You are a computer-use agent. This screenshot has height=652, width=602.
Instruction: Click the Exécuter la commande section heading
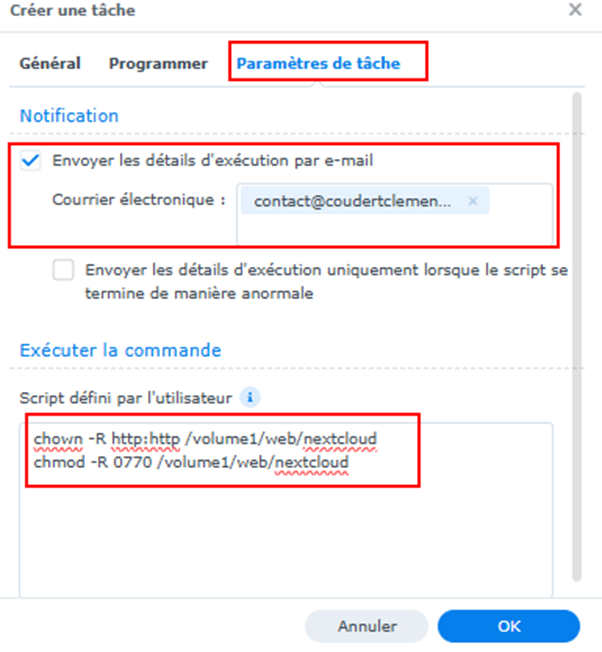click(x=120, y=350)
